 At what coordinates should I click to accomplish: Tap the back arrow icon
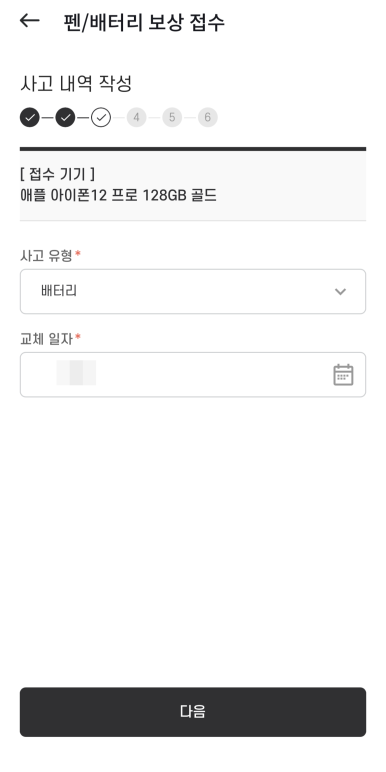pos(30,21)
